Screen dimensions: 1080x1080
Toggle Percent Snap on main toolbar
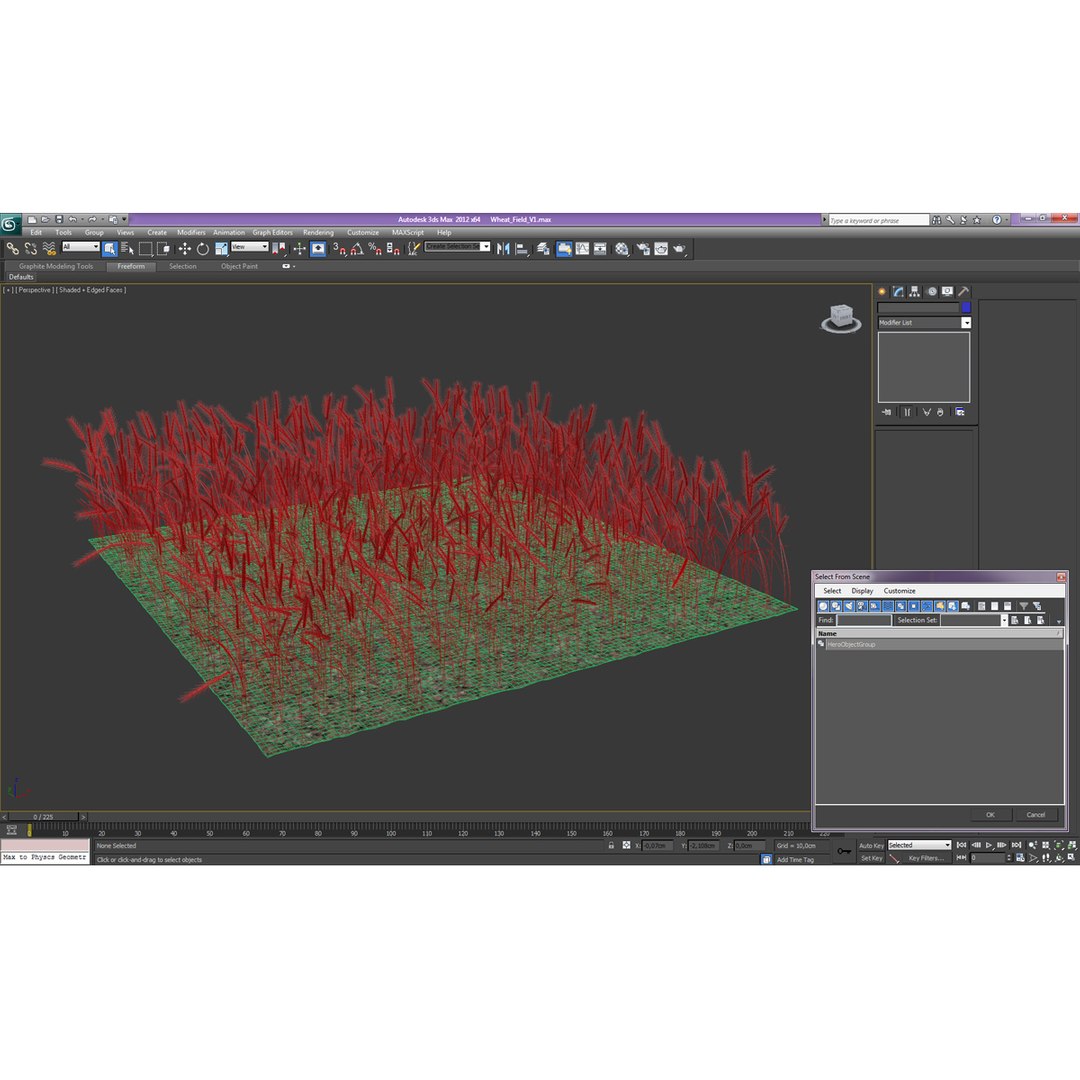click(375, 249)
